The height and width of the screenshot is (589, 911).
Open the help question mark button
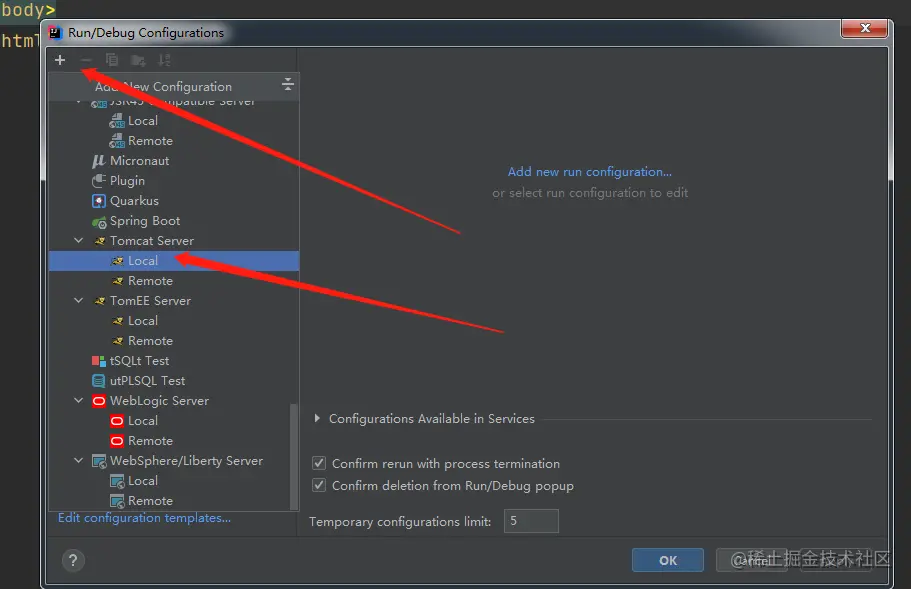coord(73,561)
